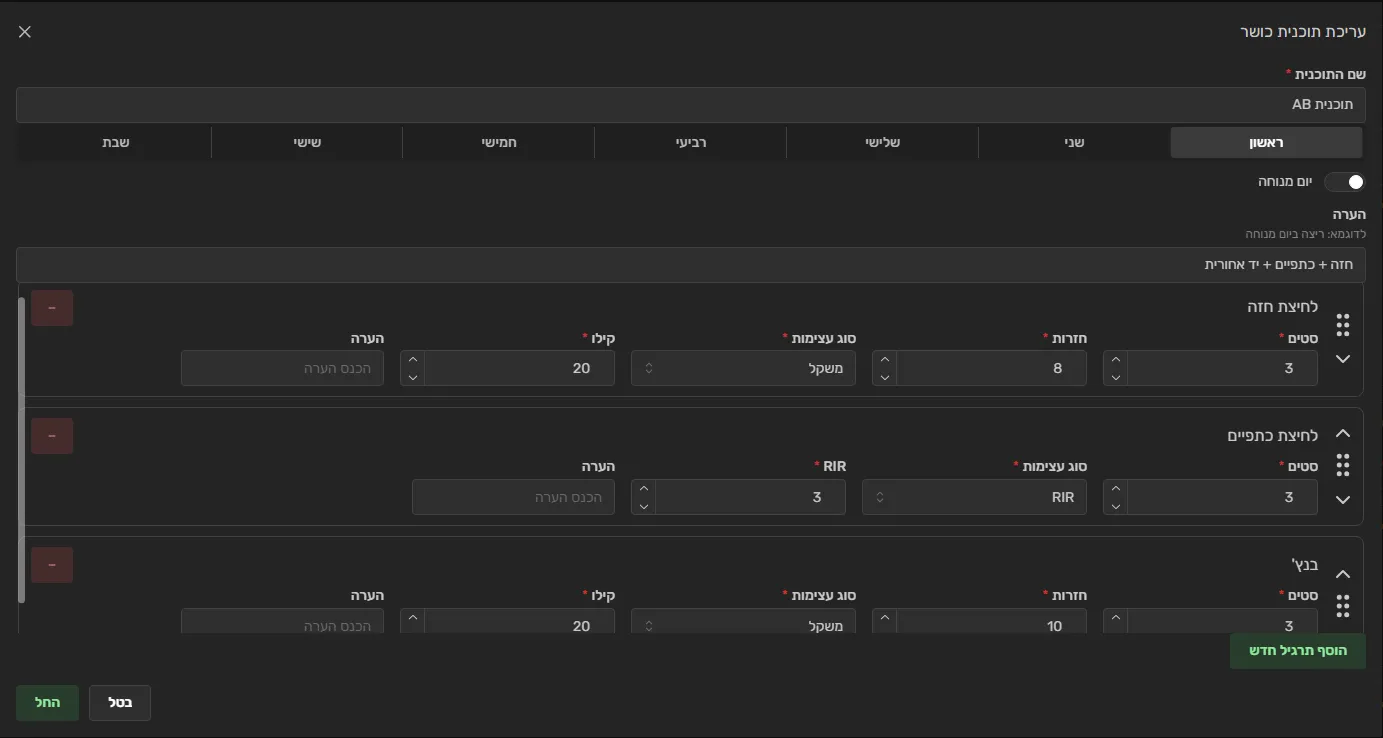1383x738 pixels.
Task: Click the exercise list vertical scrollbar
Action: pos(21,450)
